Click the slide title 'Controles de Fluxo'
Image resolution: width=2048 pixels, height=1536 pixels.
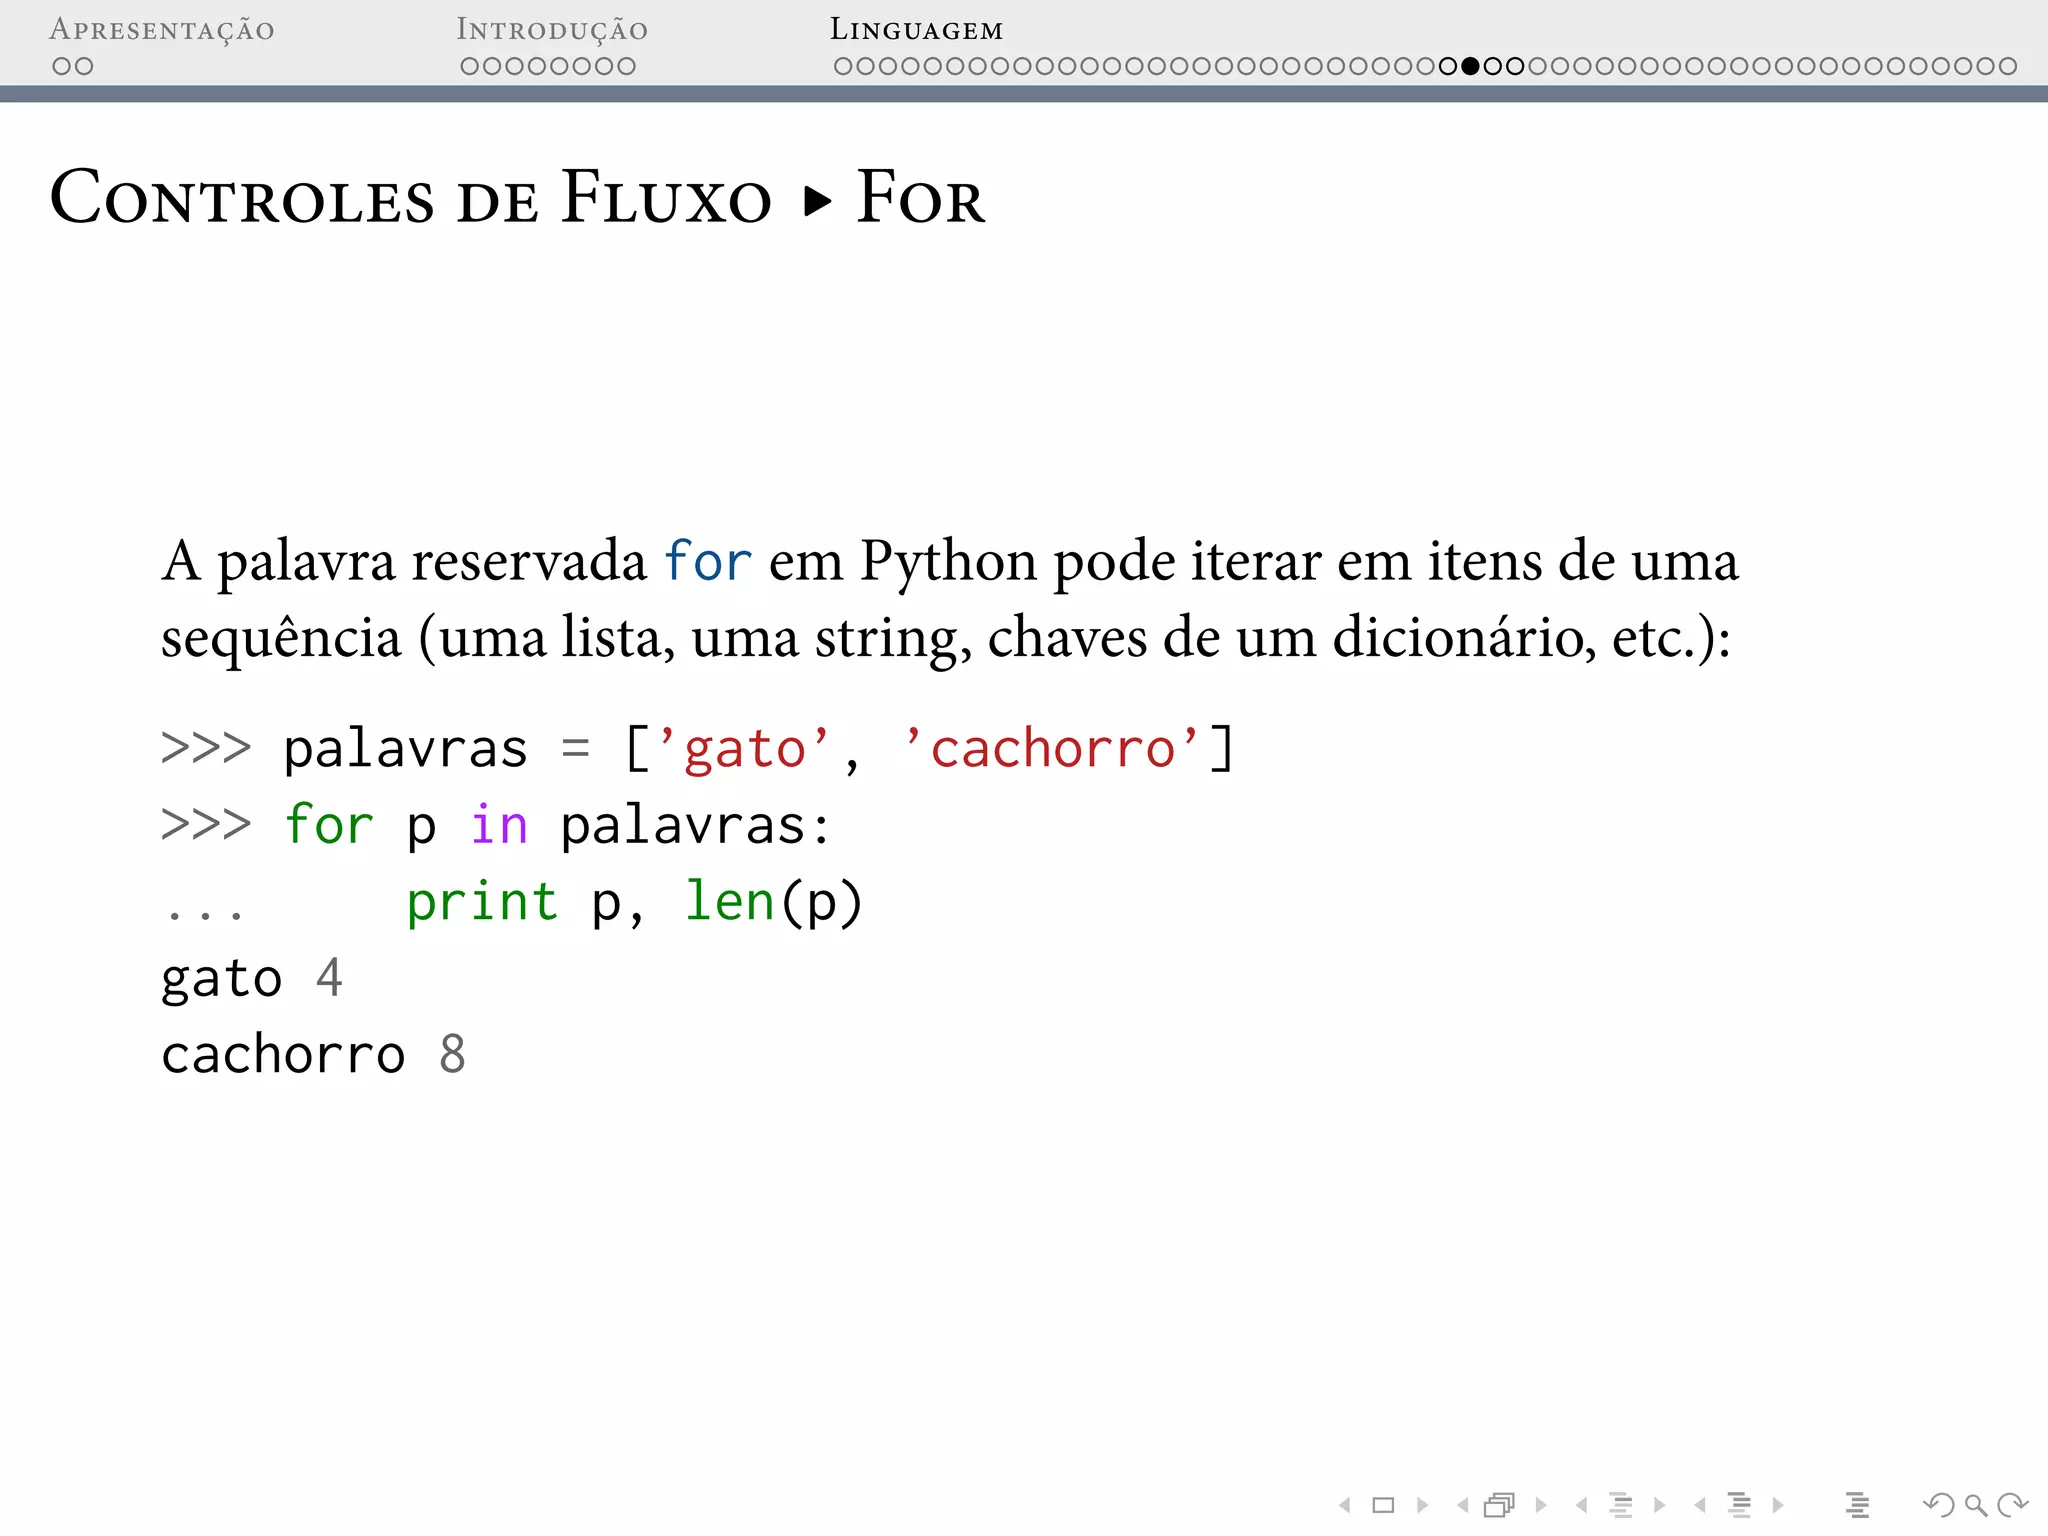[x=411, y=197]
